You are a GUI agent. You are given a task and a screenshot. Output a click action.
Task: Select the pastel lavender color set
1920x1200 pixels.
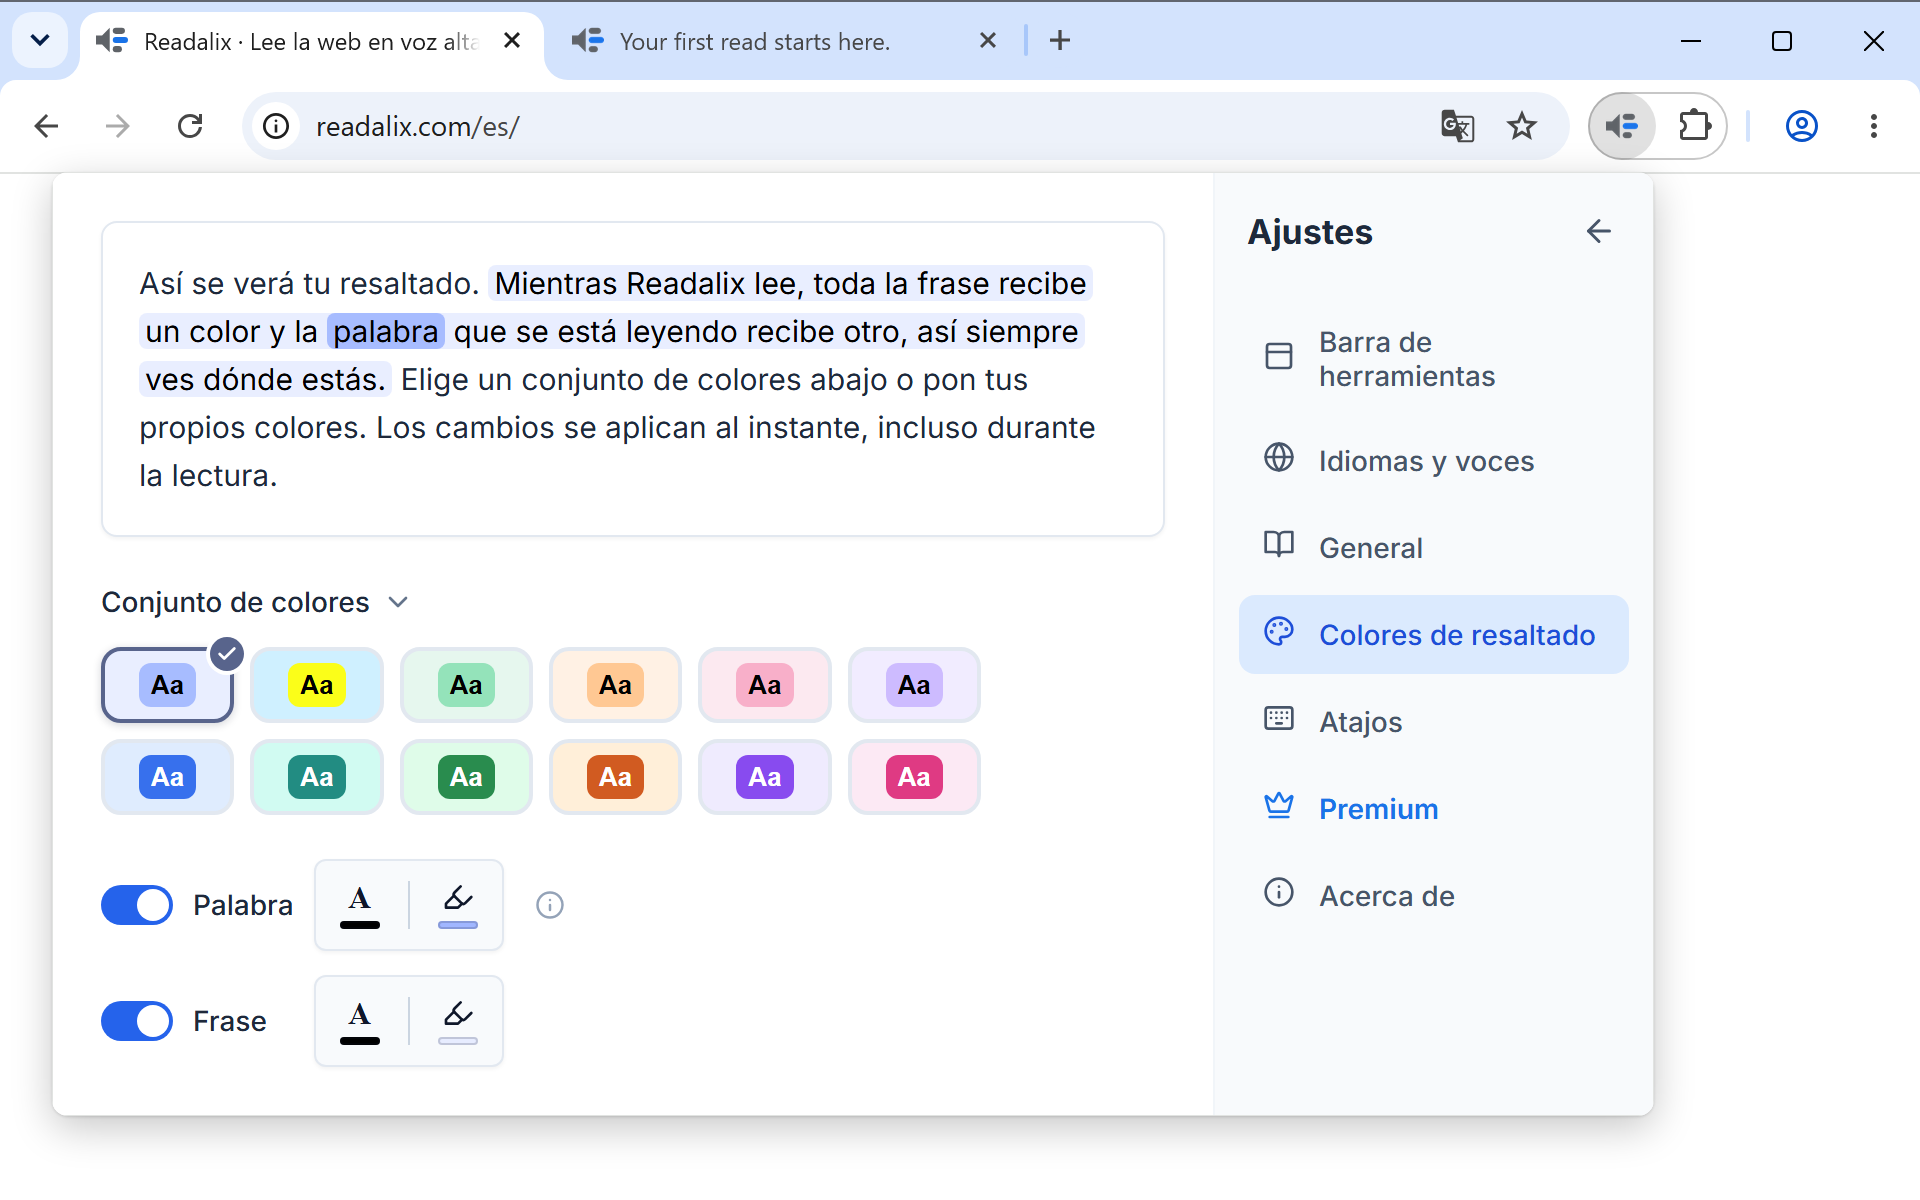click(x=914, y=685)
